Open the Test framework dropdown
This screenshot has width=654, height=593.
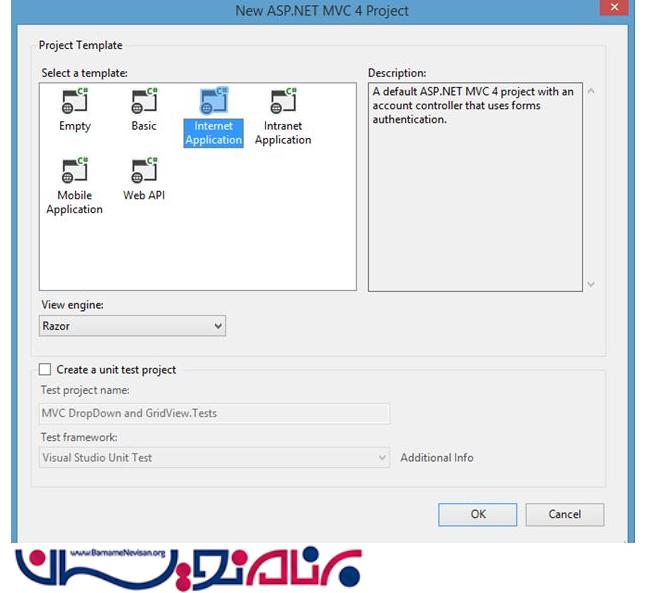tap(214, 457)
